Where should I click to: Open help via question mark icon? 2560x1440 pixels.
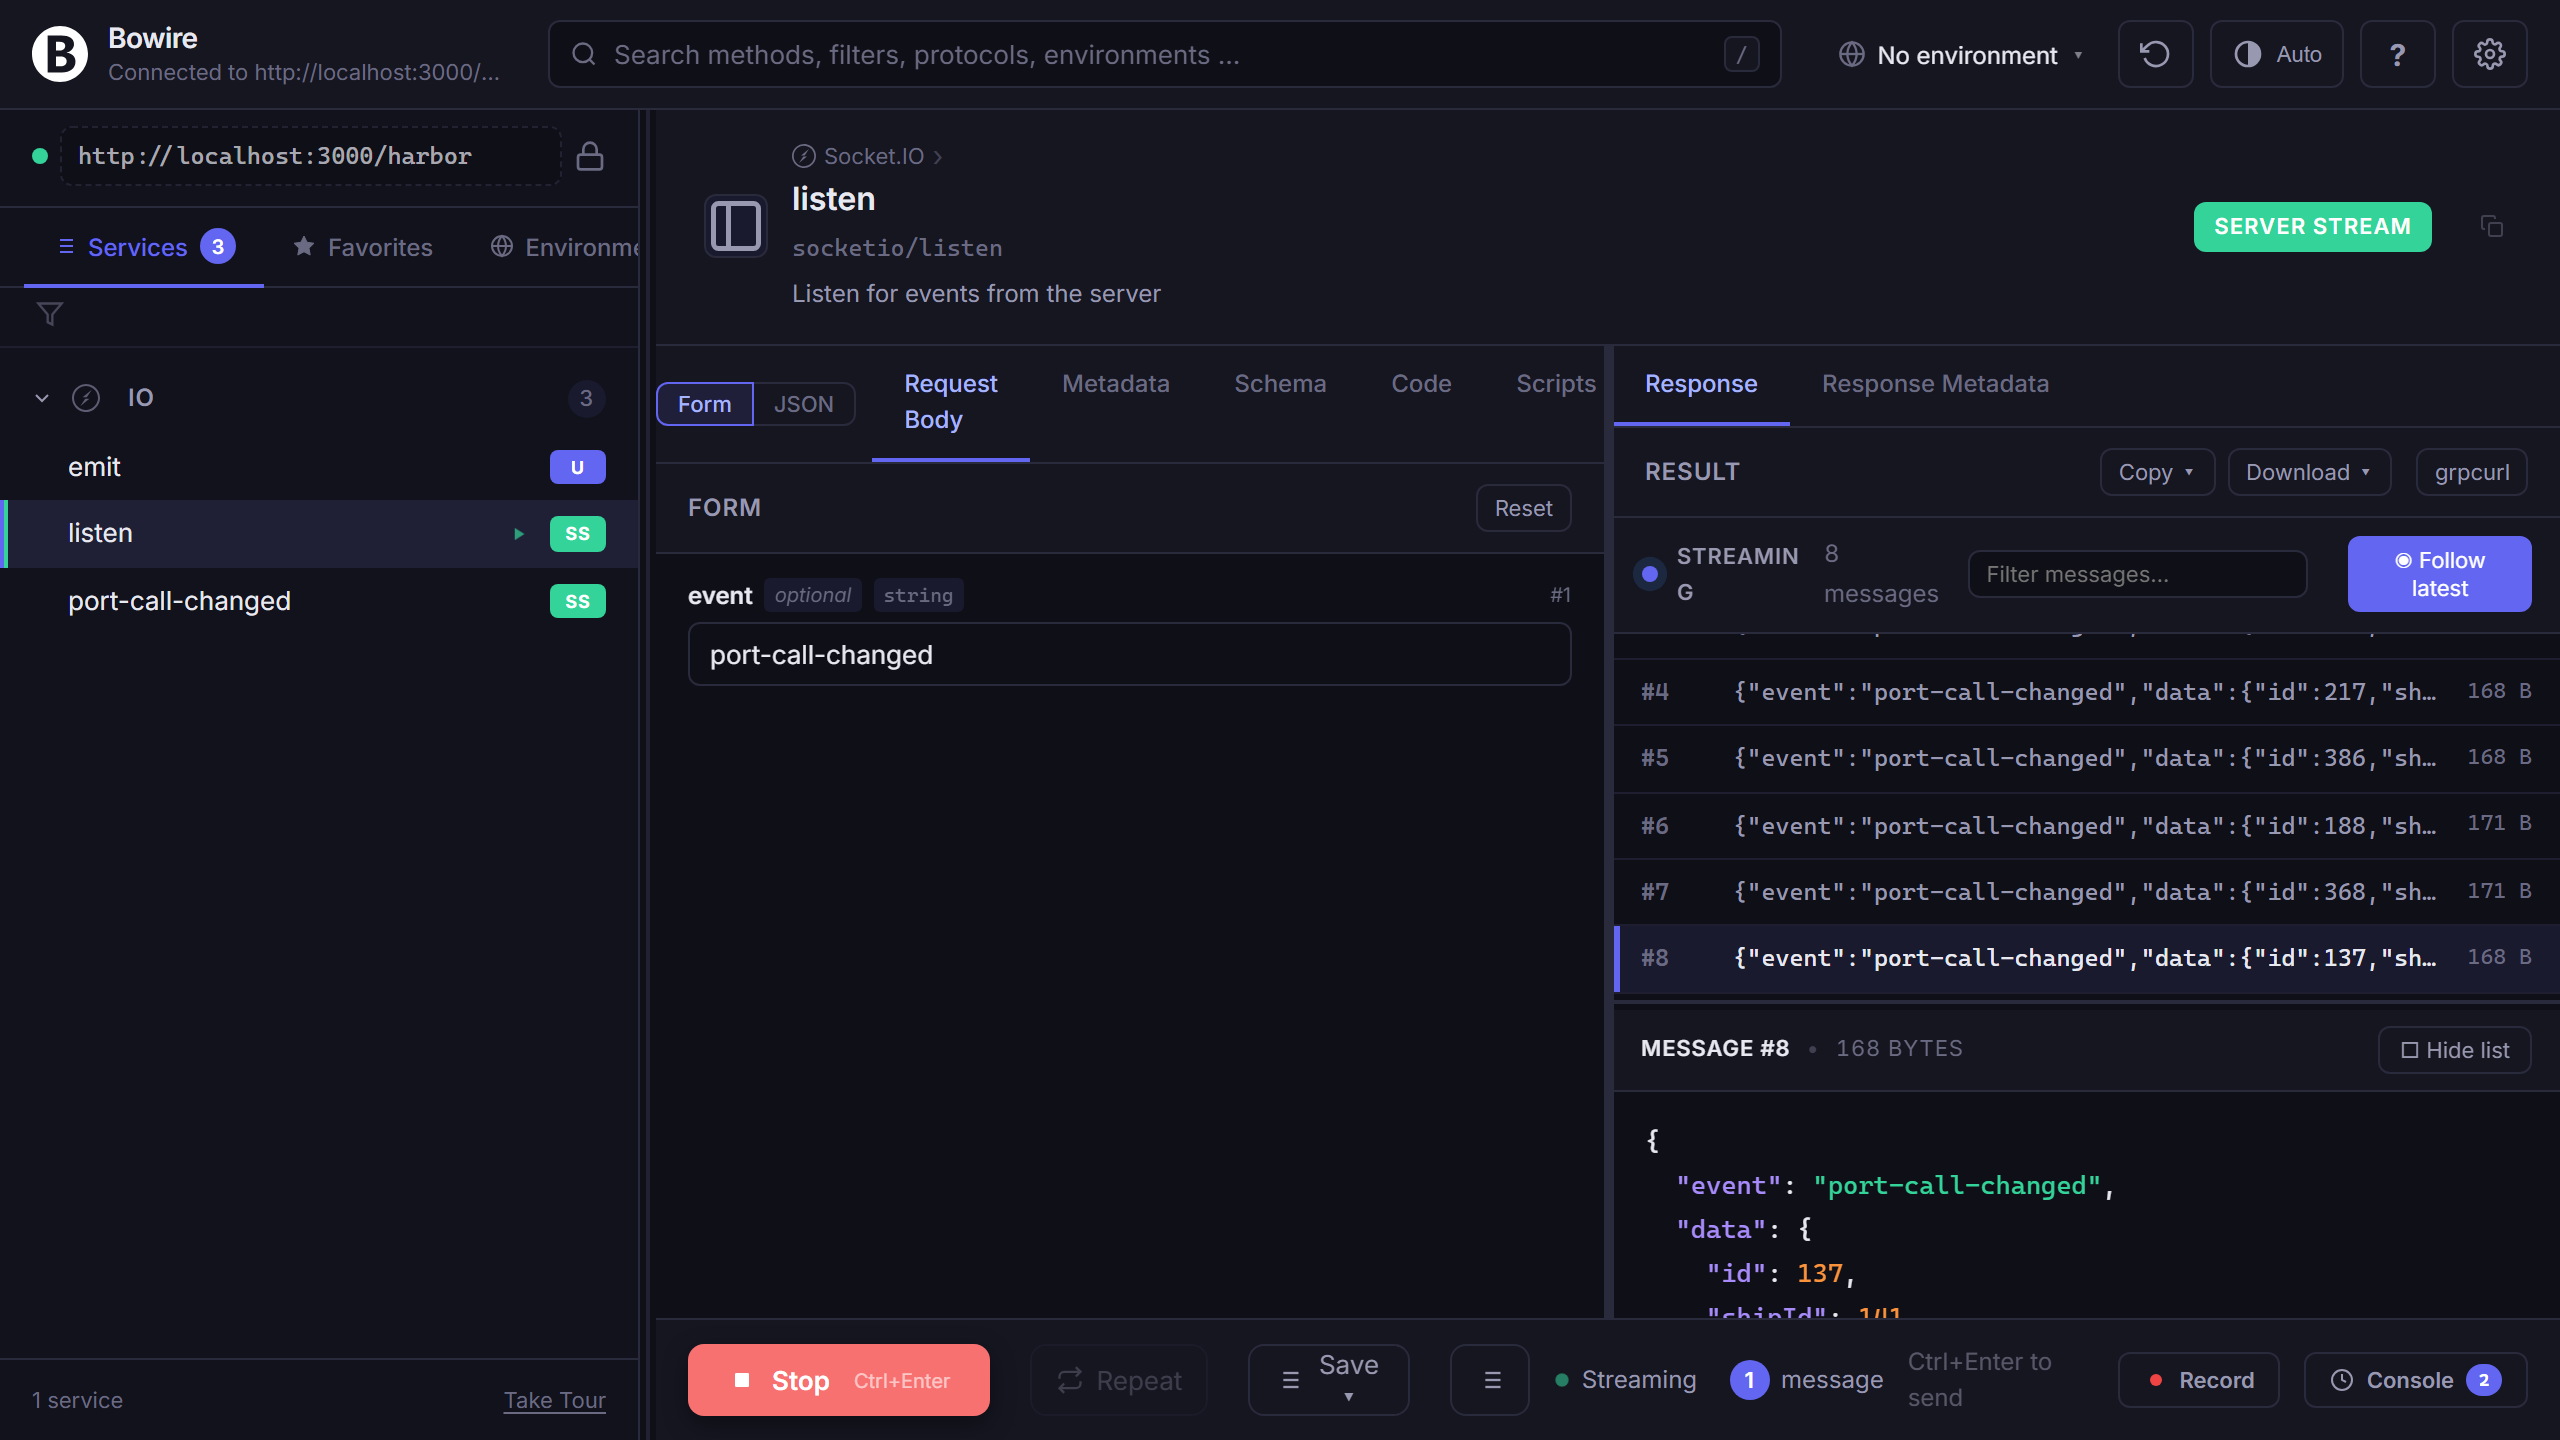coord(2397,54)
